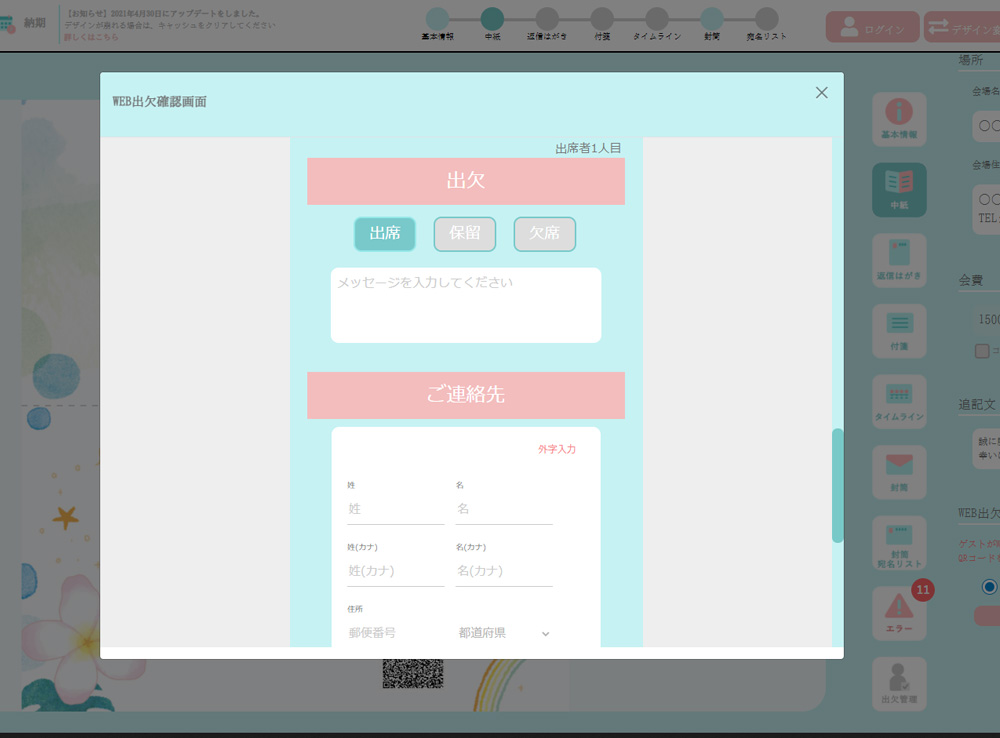Go to 返信はがき step in progress bar

pyautogui.click(x=547, y=19)
